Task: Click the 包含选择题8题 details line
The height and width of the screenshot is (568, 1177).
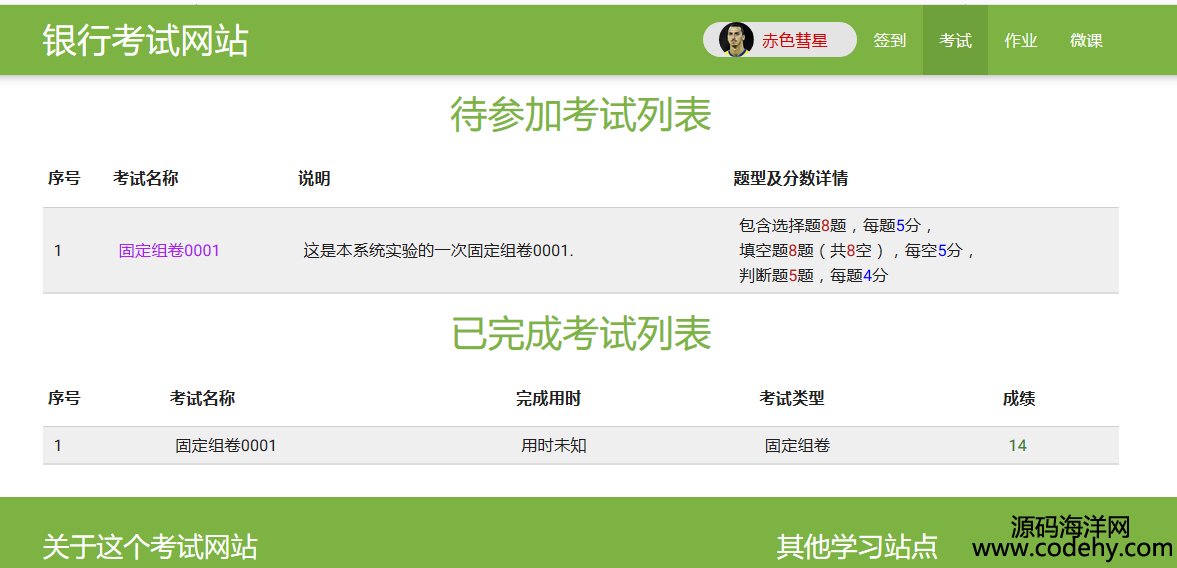Action: point(836,225)
